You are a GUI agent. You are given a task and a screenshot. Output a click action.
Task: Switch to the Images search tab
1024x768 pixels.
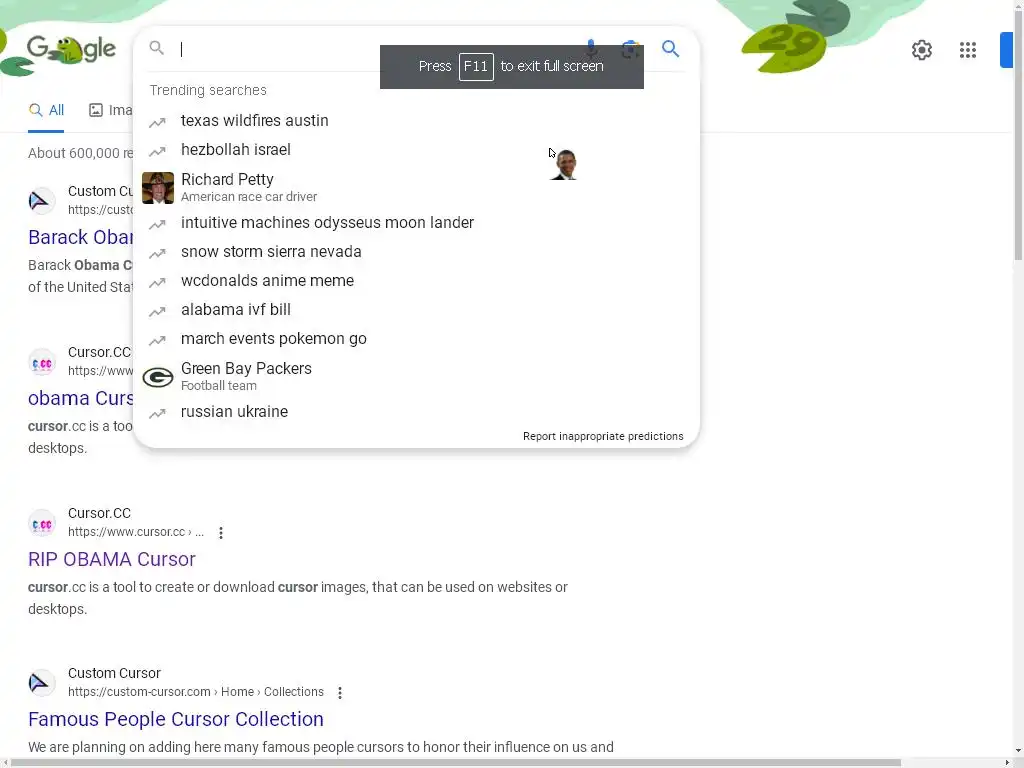pyautogui.click(x=110, y=110)
